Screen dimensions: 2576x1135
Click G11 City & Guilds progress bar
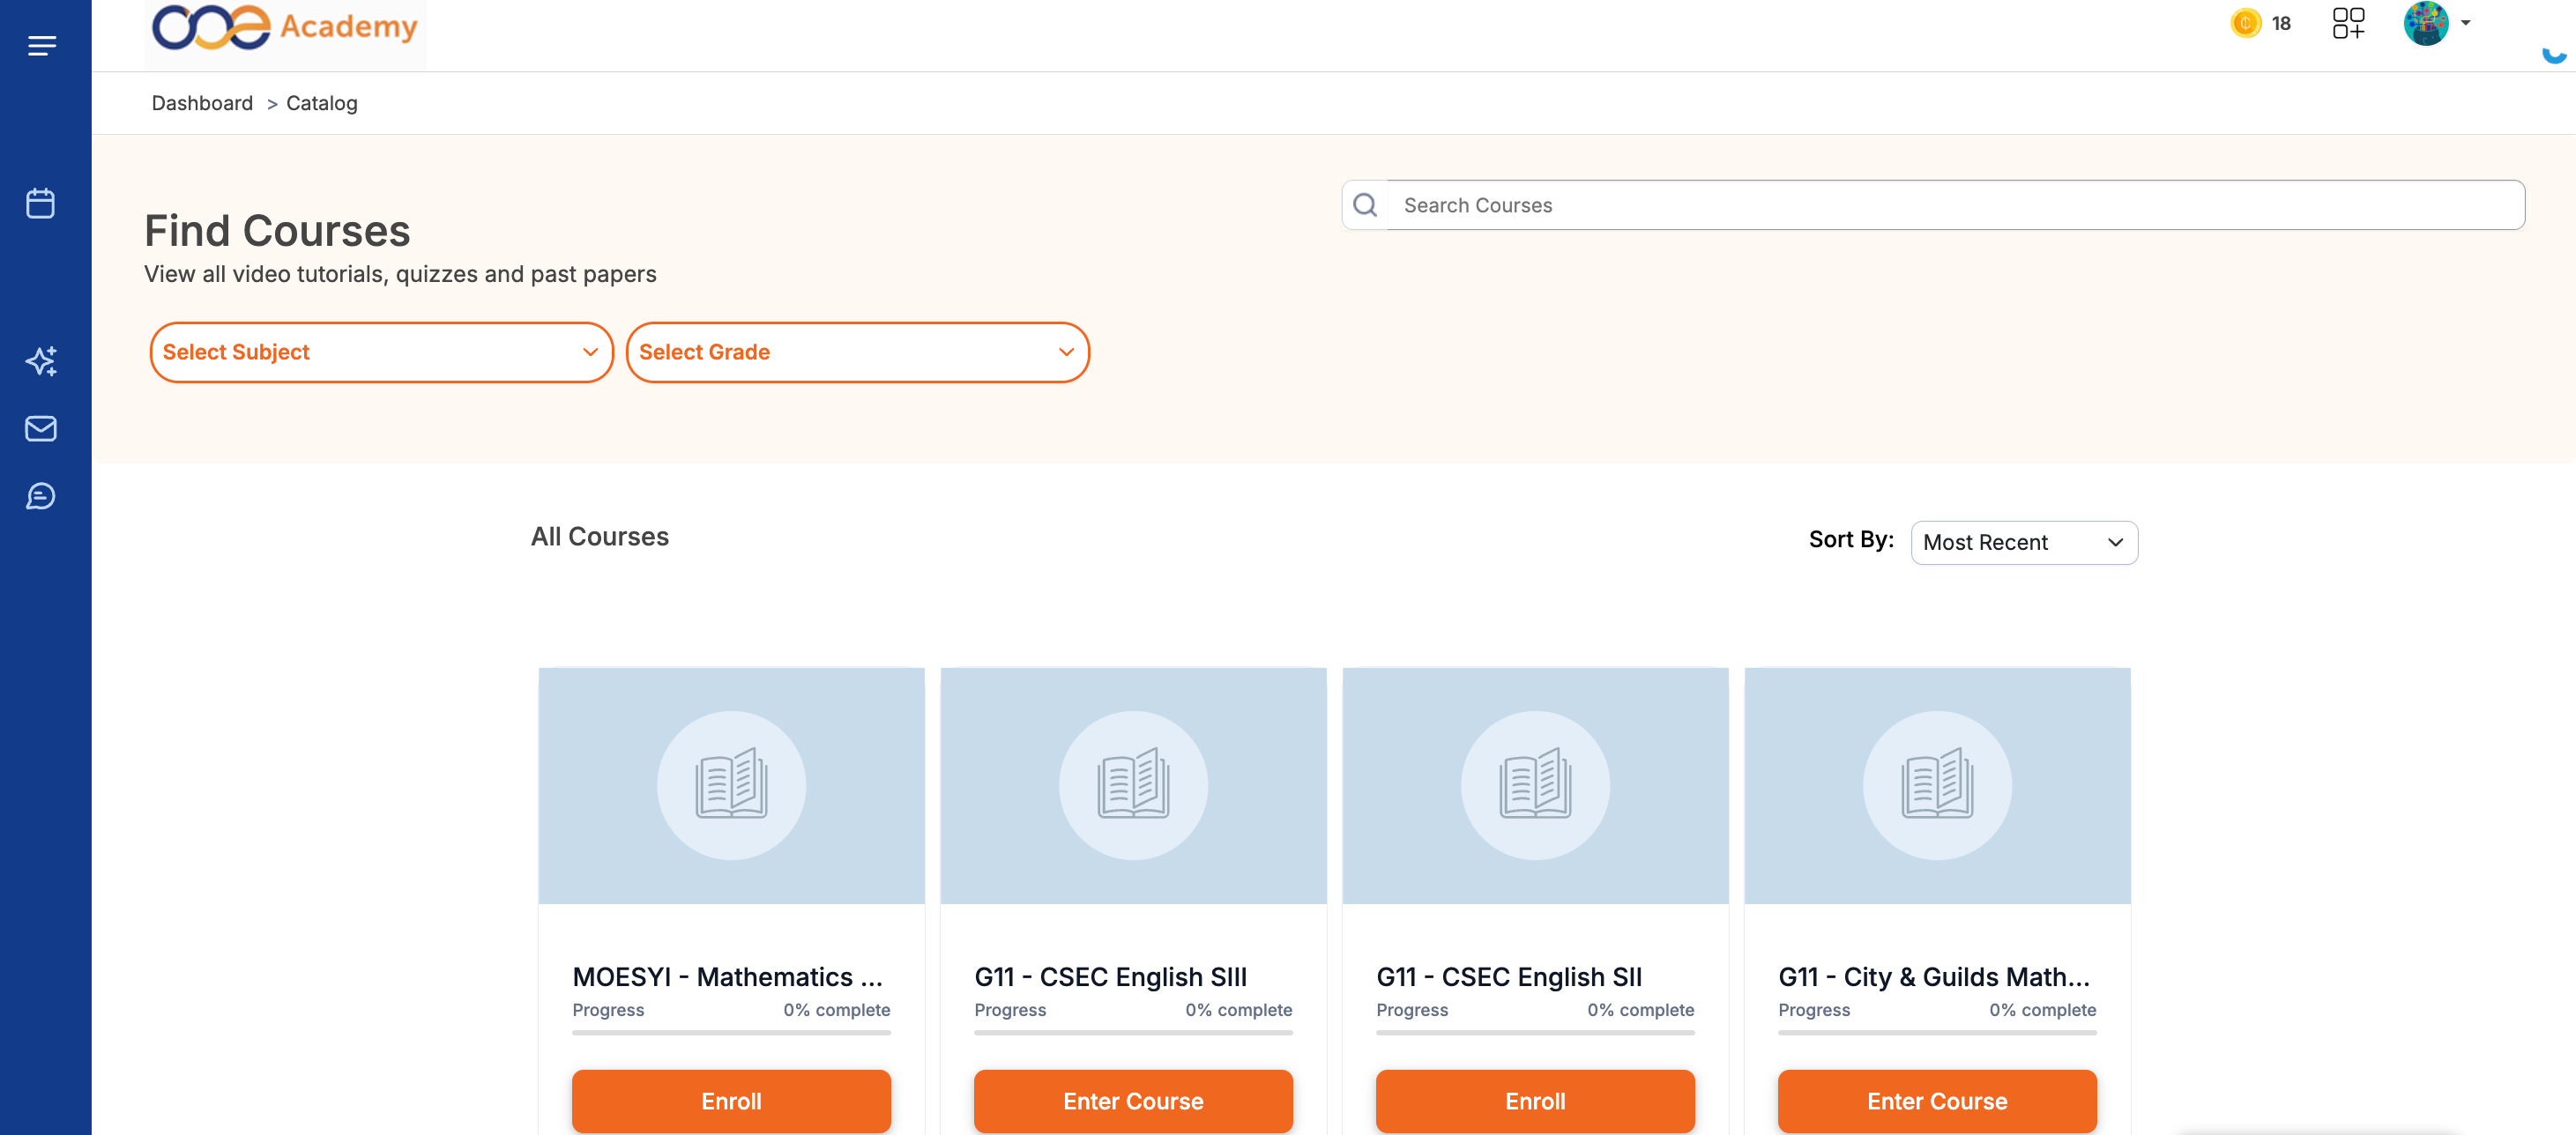1937,1032
